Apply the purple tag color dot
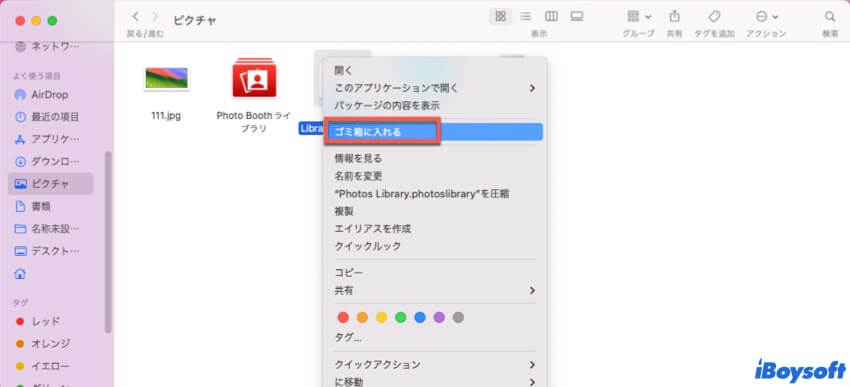Image resolution: width=850 pixels, height=387 pixels. click(x=439, y=318)
